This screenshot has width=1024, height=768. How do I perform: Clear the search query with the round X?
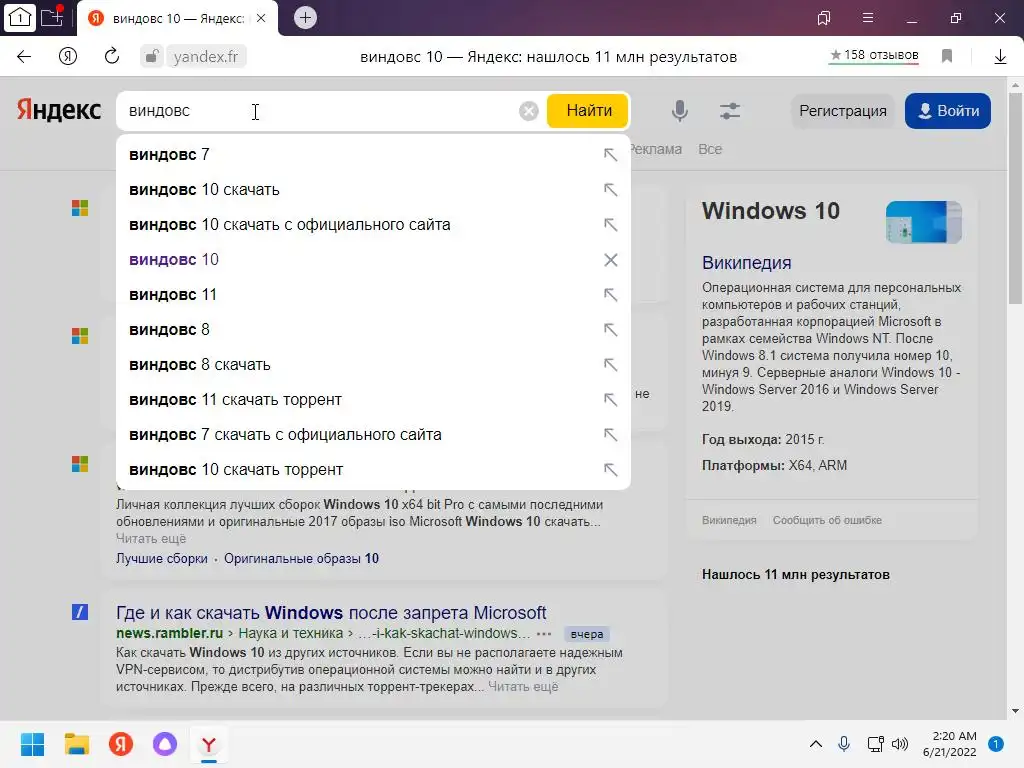(529, 111)
